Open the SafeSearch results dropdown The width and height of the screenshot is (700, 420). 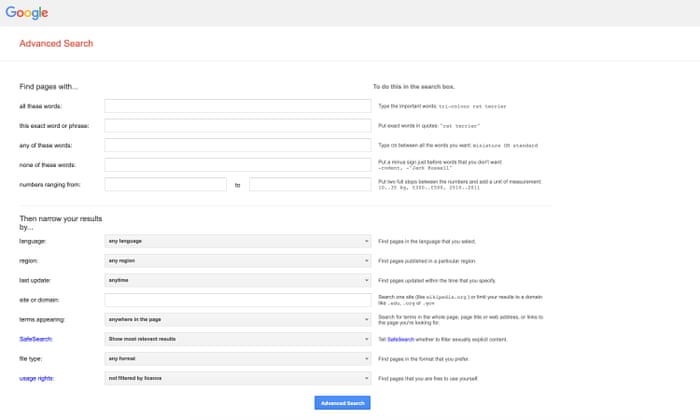(x=238, y=339)
